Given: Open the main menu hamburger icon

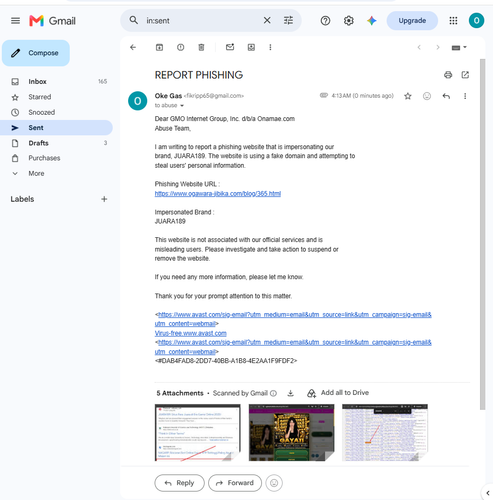Looking at the screenshot, I should pyautogui.click(x=15, y=21).
